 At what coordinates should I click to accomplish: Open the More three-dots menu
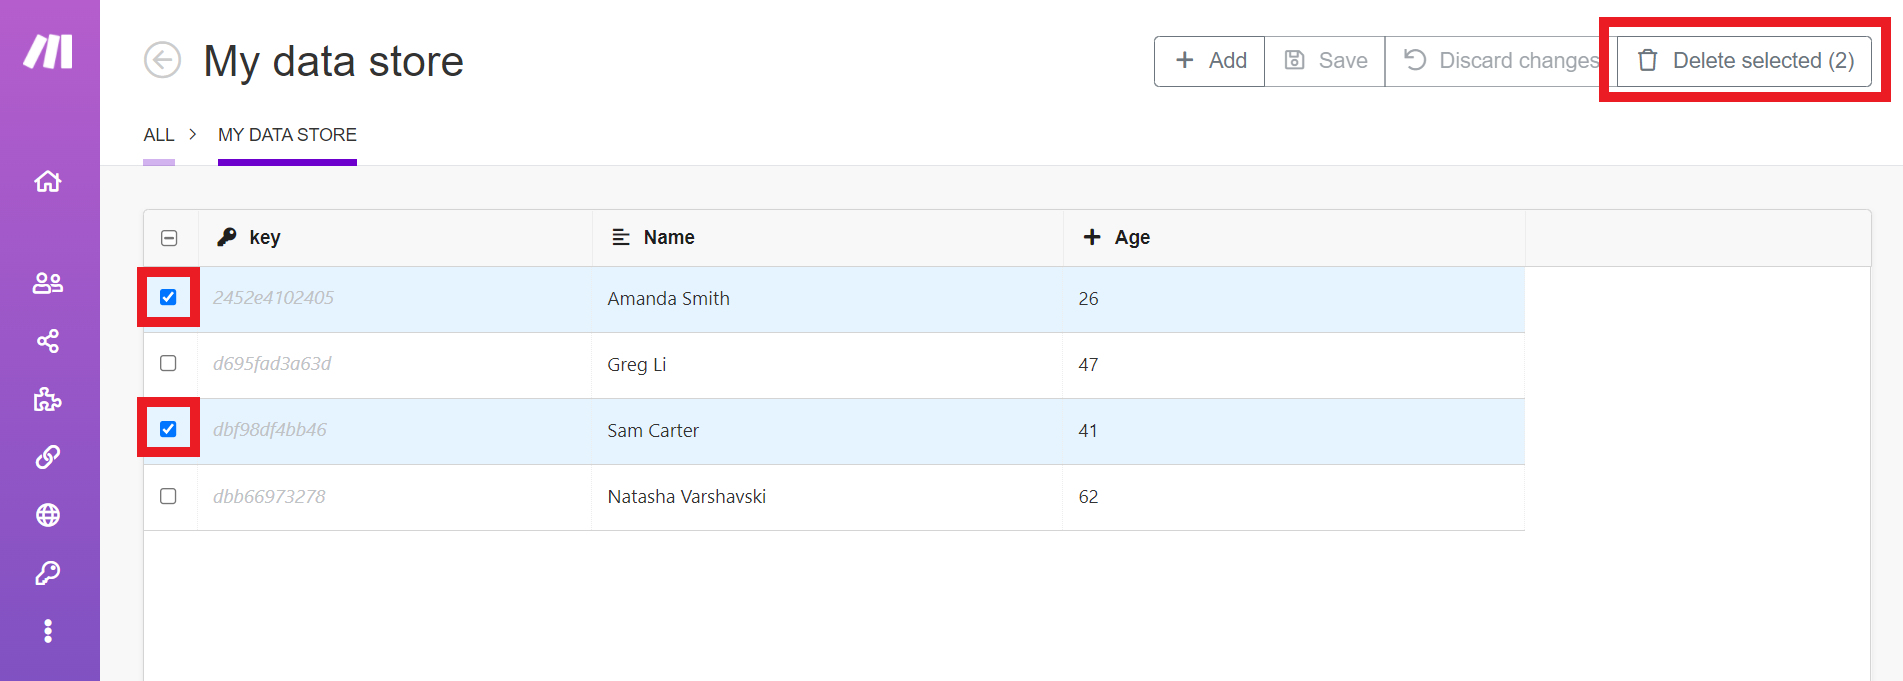pyautogui.click(x=48, y=631)
